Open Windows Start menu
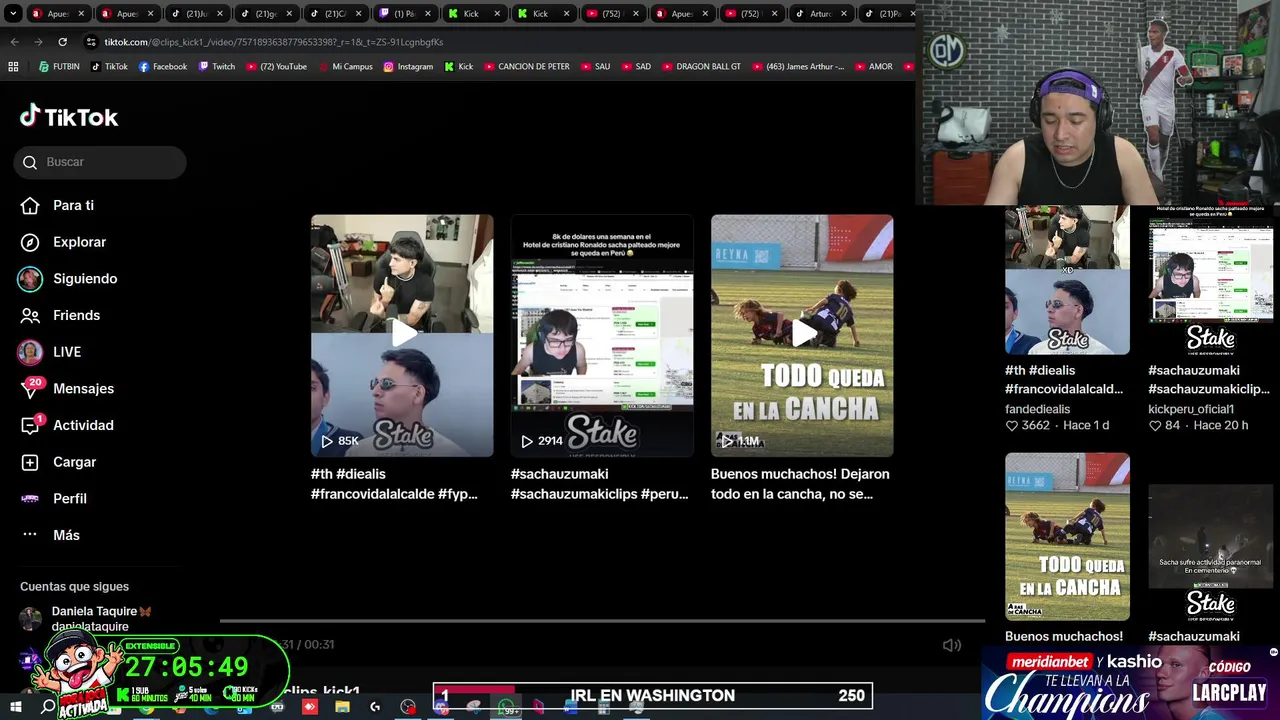1280x720 pixels. click(x=15, y=707)
